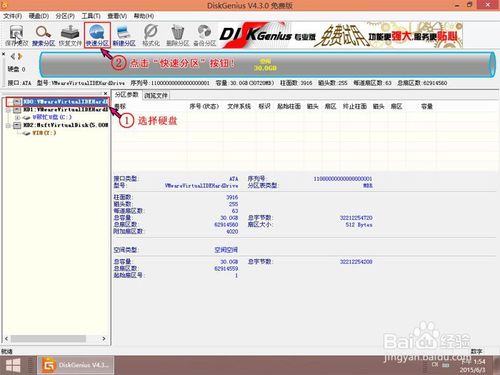
Task: Close the disk tree pane with its small X
Action: click(x=105, y=93)
